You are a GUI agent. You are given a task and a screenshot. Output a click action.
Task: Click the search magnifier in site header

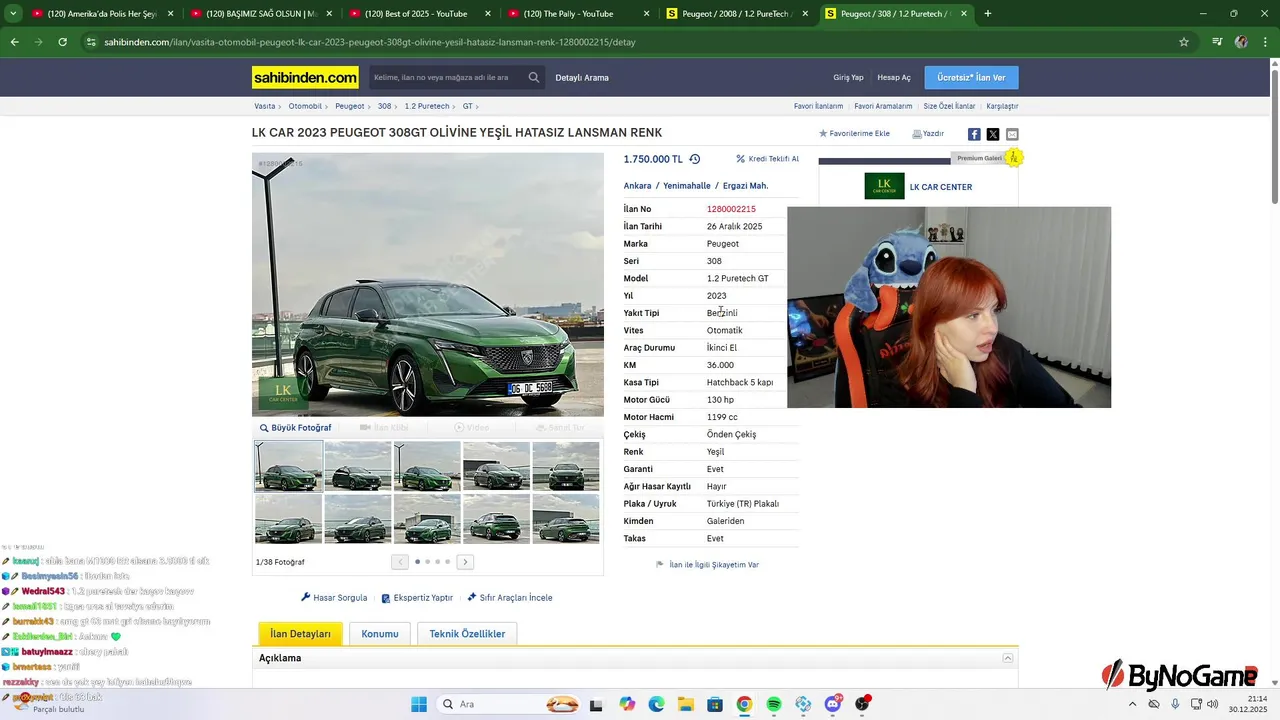534,77
